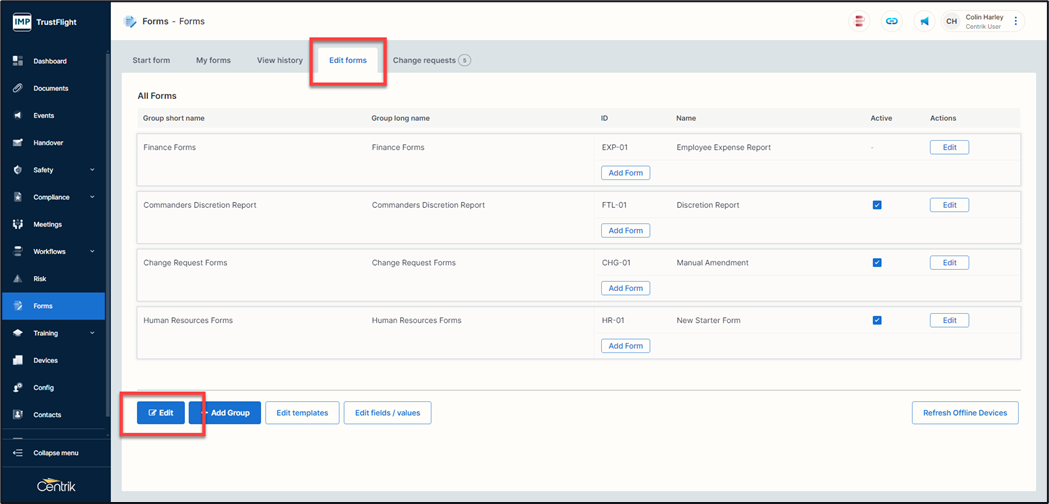Click the Dashboard icon in sidebar
The width and height of the screenshot is (1049, 504).
[18, 61]
